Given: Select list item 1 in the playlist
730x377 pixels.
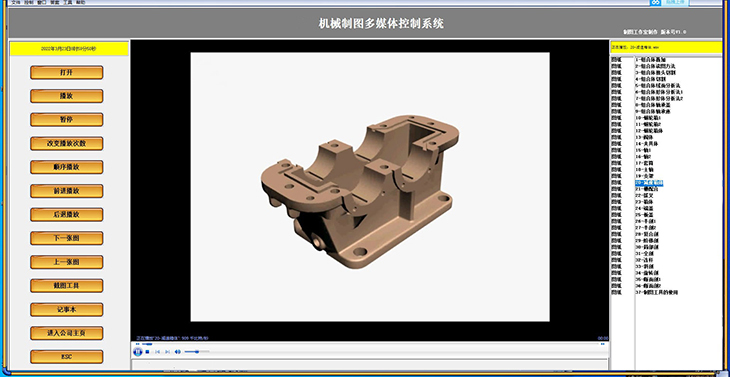Looking at the screenshot, I should click(x=652, y=60).
